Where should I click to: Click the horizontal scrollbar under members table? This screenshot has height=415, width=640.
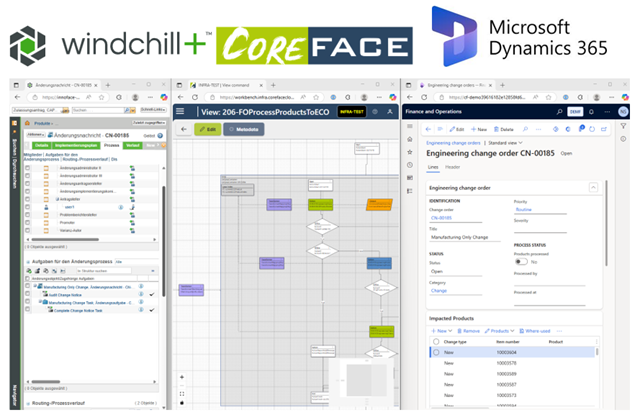click(x=65, y=240)
